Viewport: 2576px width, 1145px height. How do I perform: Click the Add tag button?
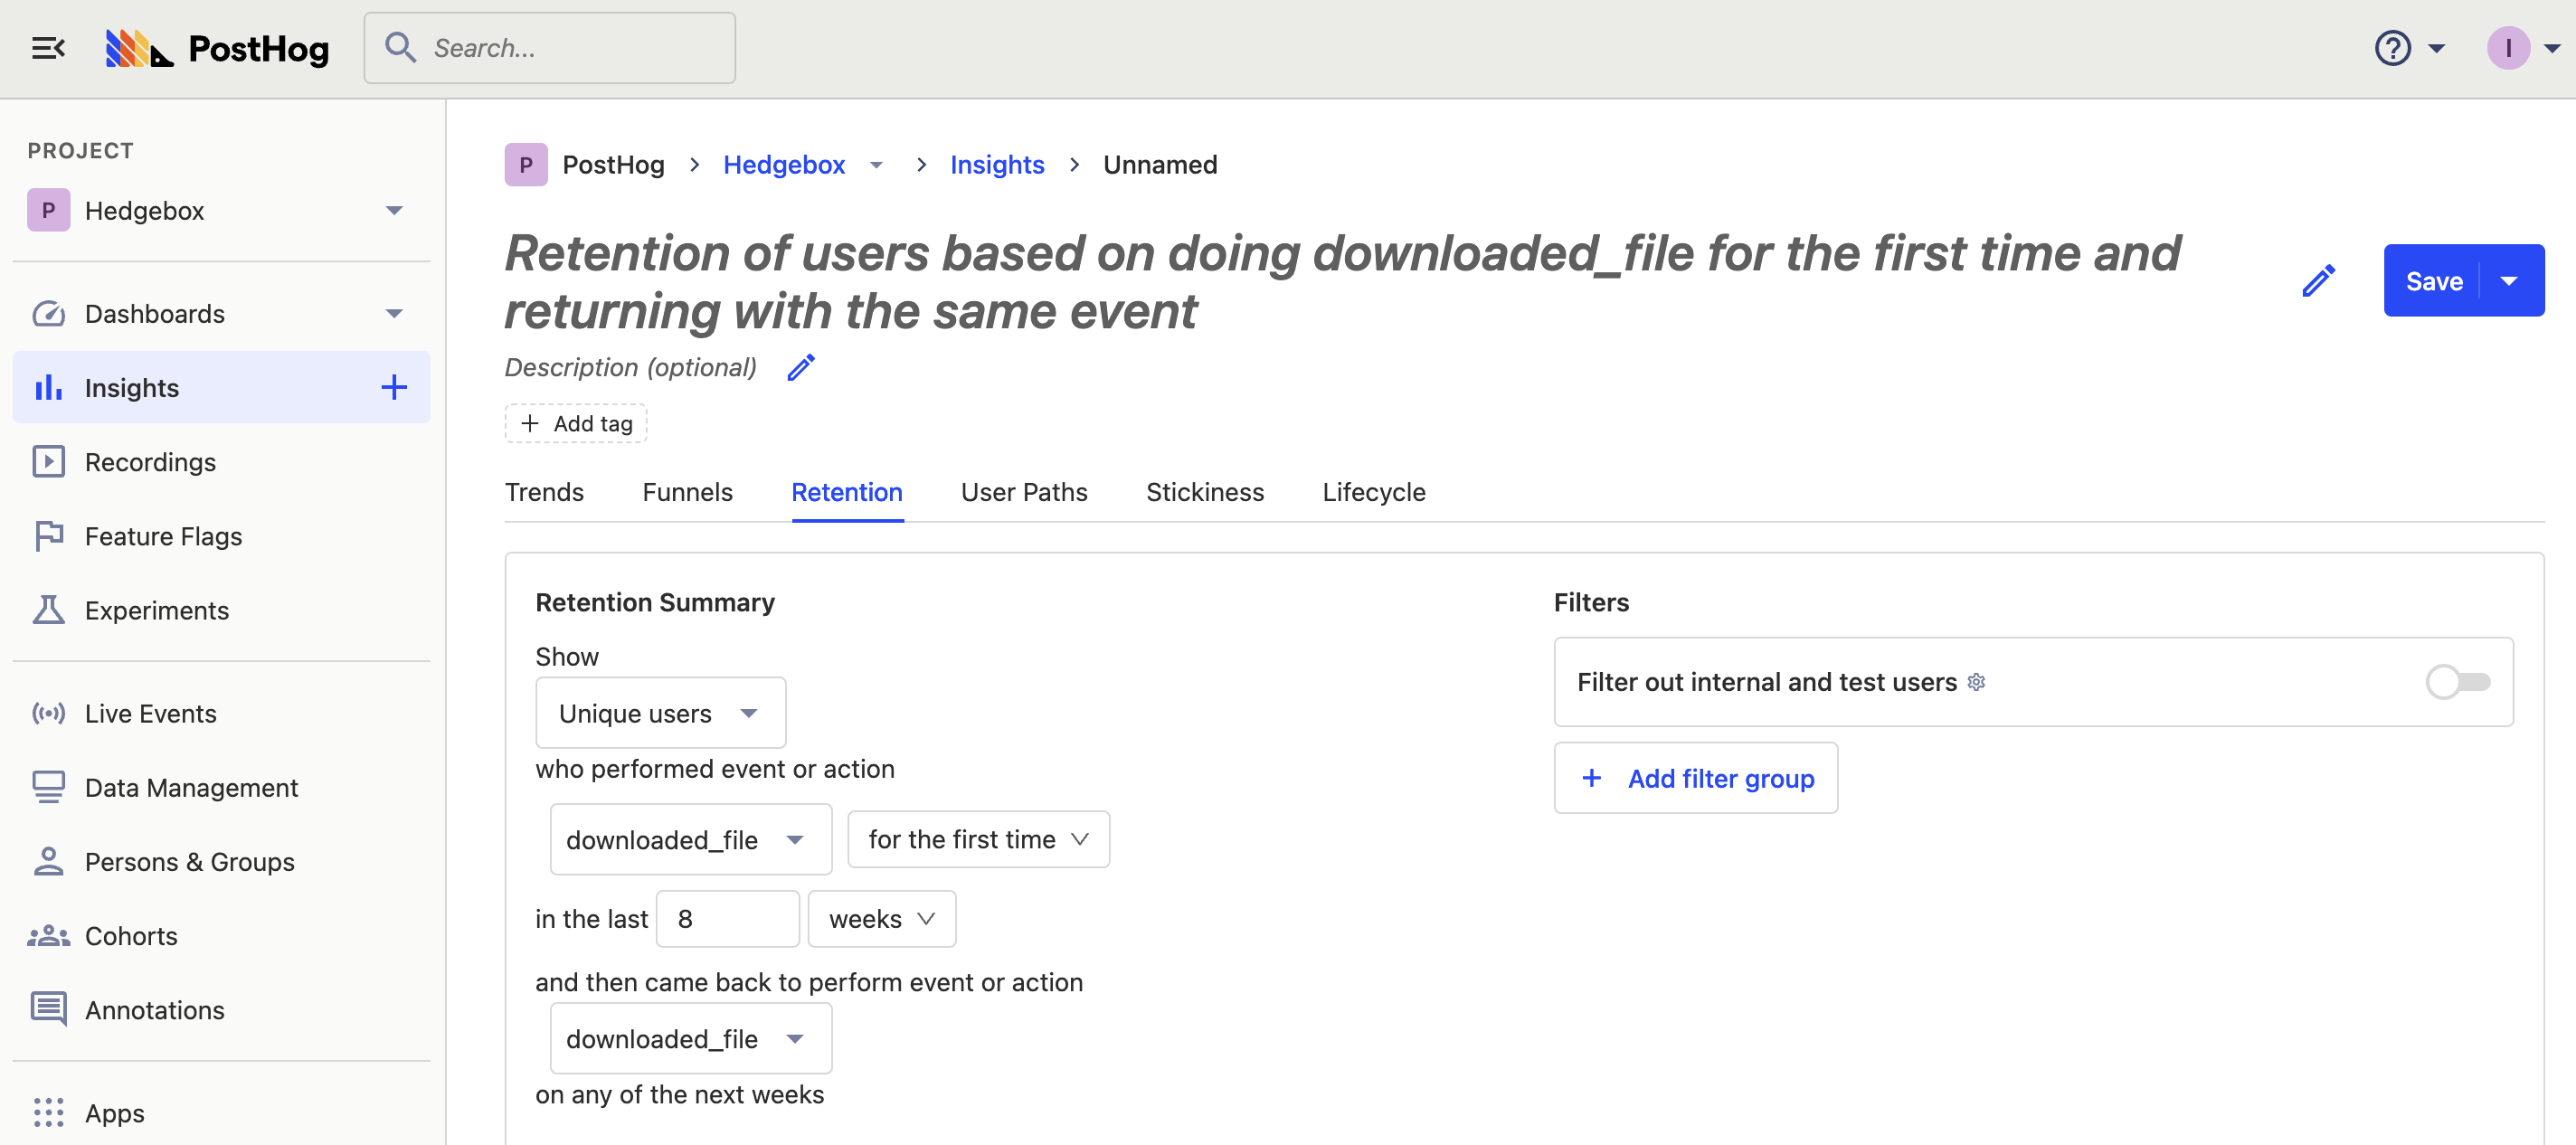575,424
